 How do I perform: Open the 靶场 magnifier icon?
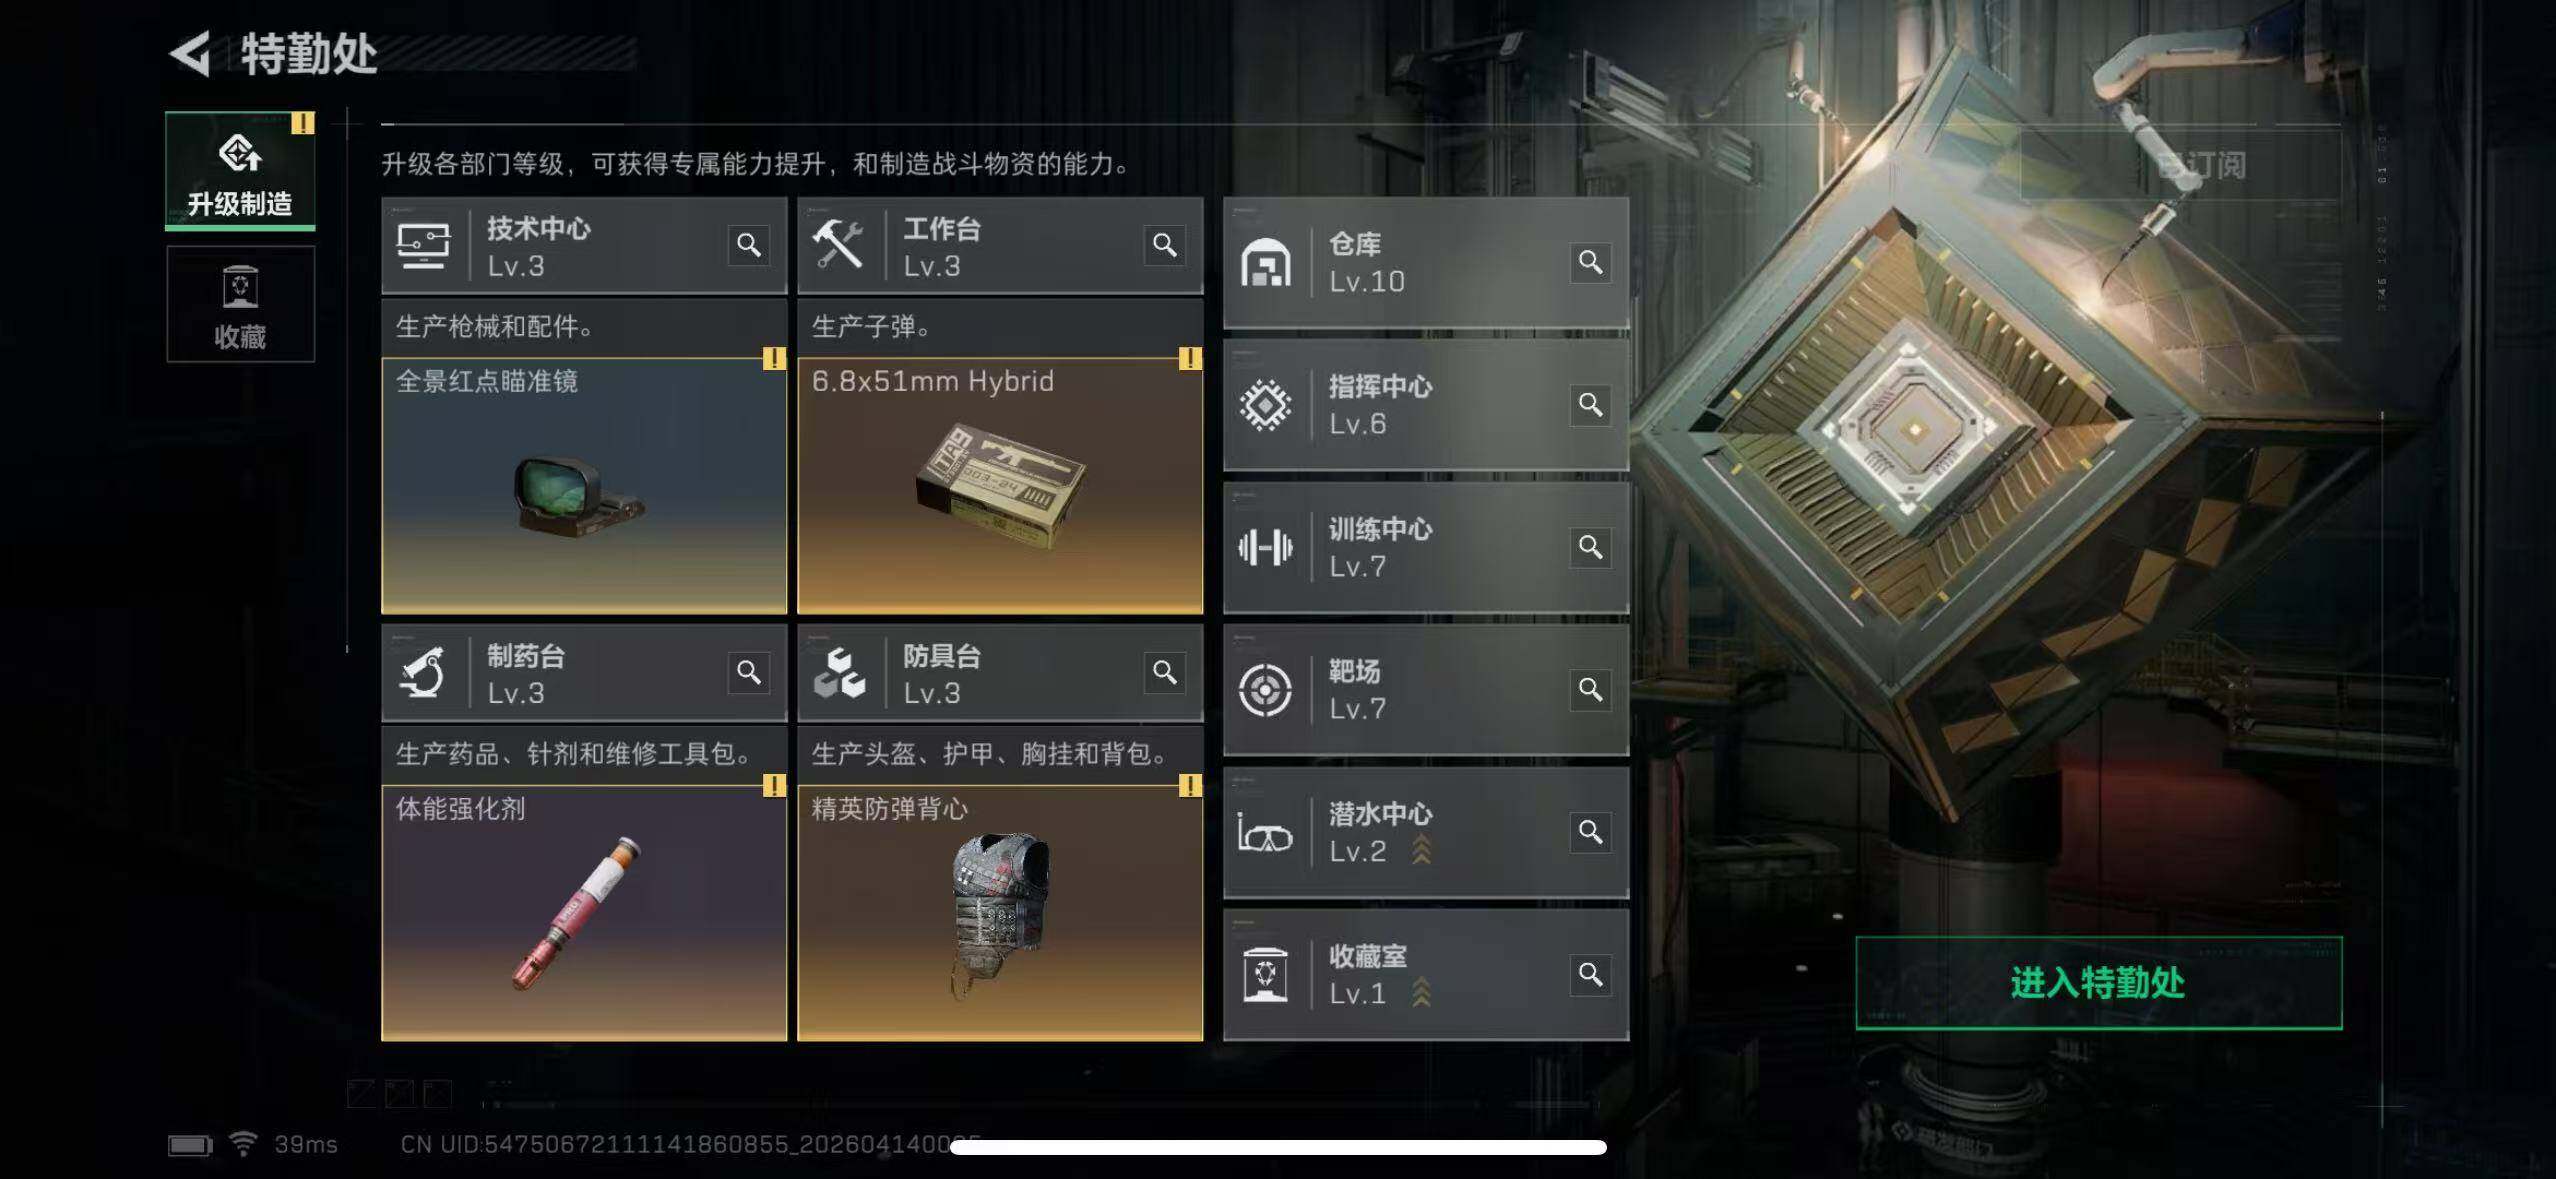click(1590, 689)
